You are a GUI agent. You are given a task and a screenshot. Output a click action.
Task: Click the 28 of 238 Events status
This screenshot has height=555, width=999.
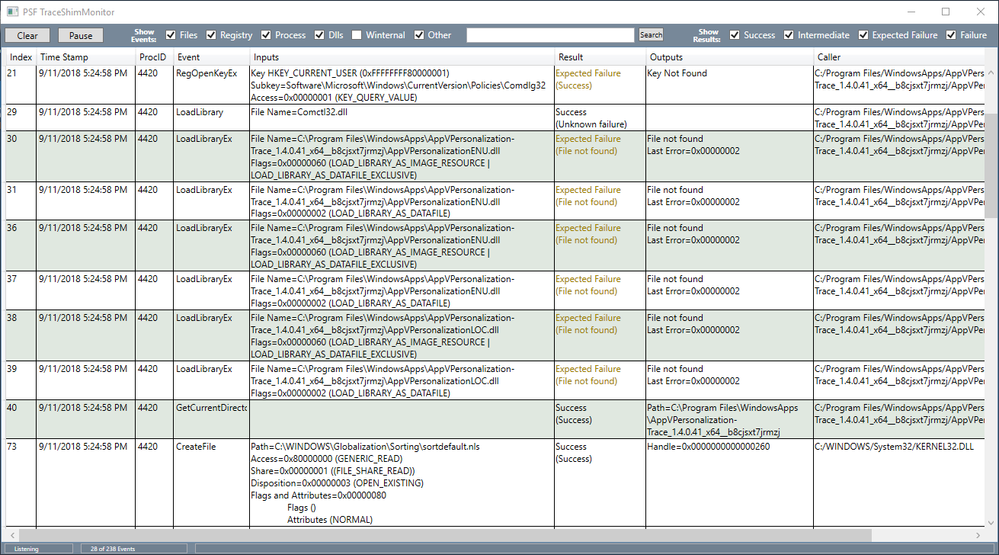(134, 548)
